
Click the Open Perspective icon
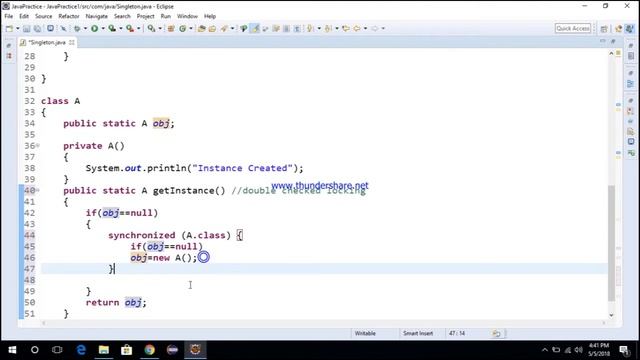604,28
